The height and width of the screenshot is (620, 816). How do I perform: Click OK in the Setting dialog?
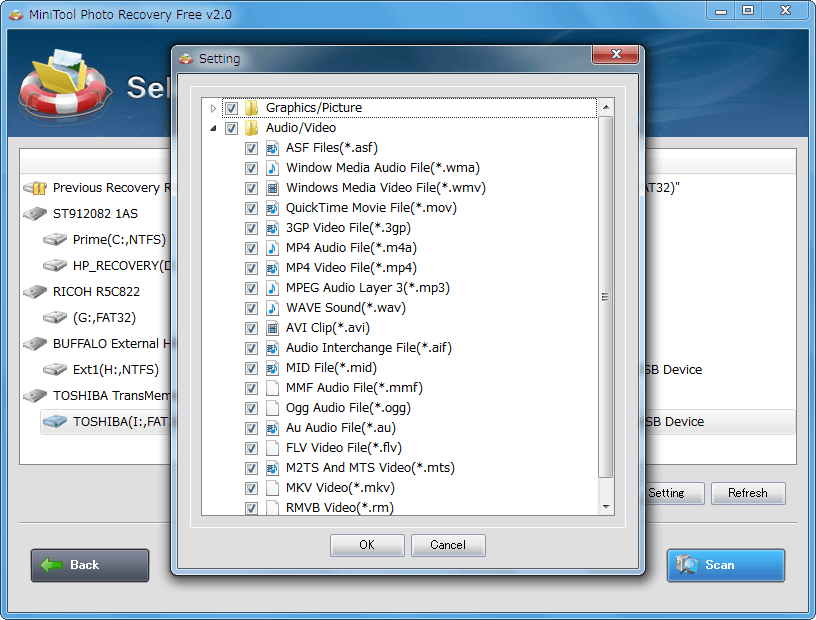(367, 545)
